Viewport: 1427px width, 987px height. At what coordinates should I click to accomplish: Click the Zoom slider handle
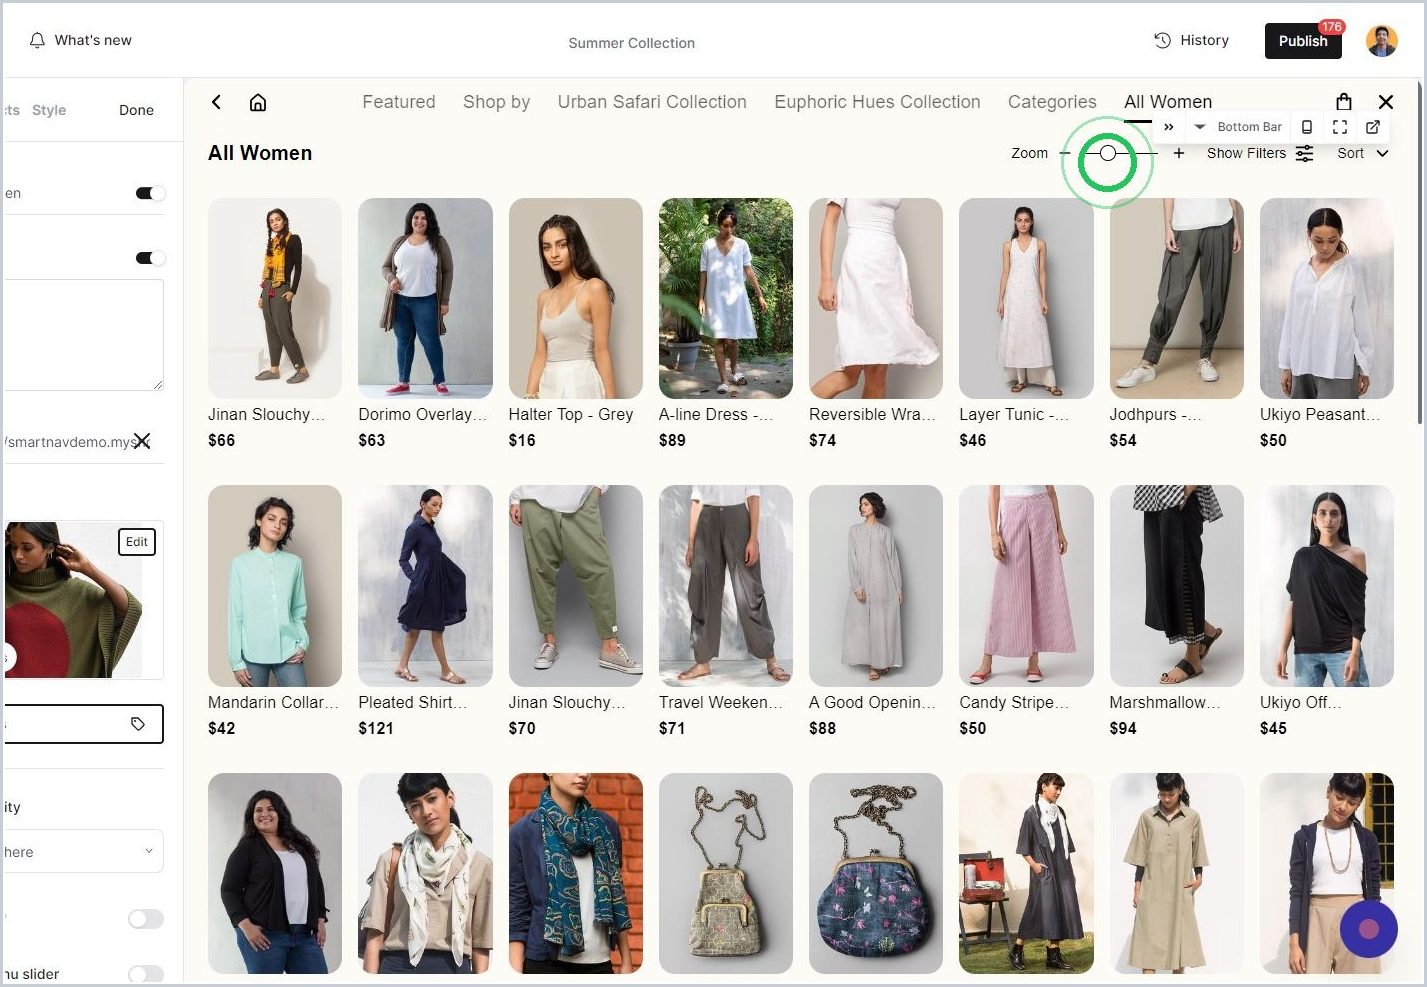(x=1108, y=153)
